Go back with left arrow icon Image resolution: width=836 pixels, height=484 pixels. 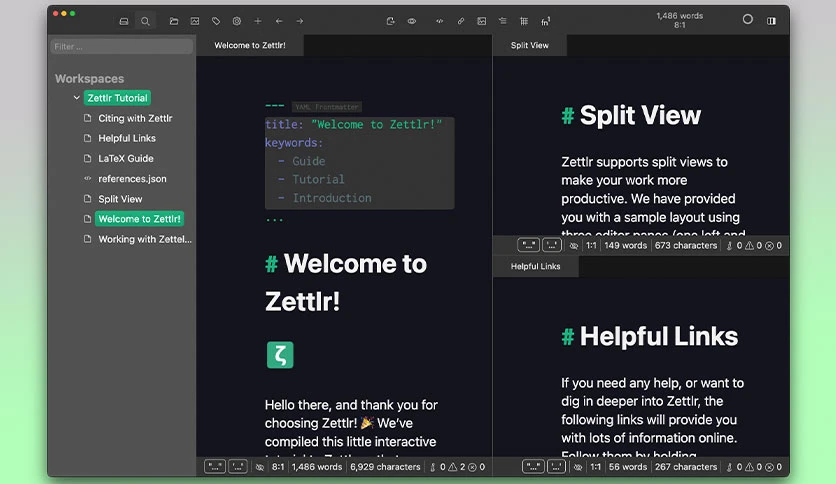279,21
